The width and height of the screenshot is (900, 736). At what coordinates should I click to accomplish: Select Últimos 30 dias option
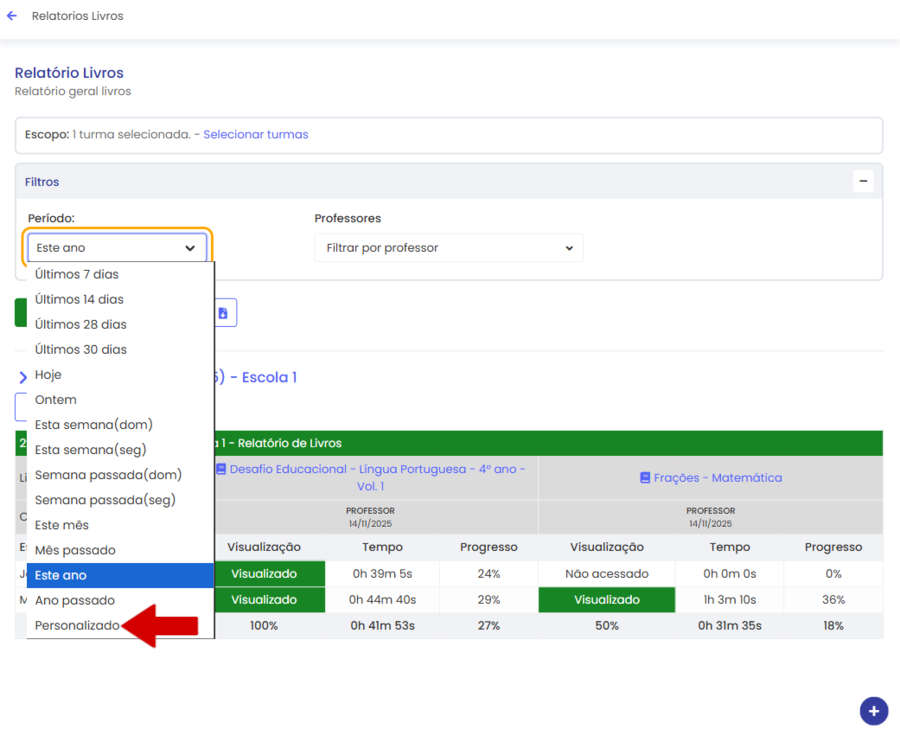point(81,349)
